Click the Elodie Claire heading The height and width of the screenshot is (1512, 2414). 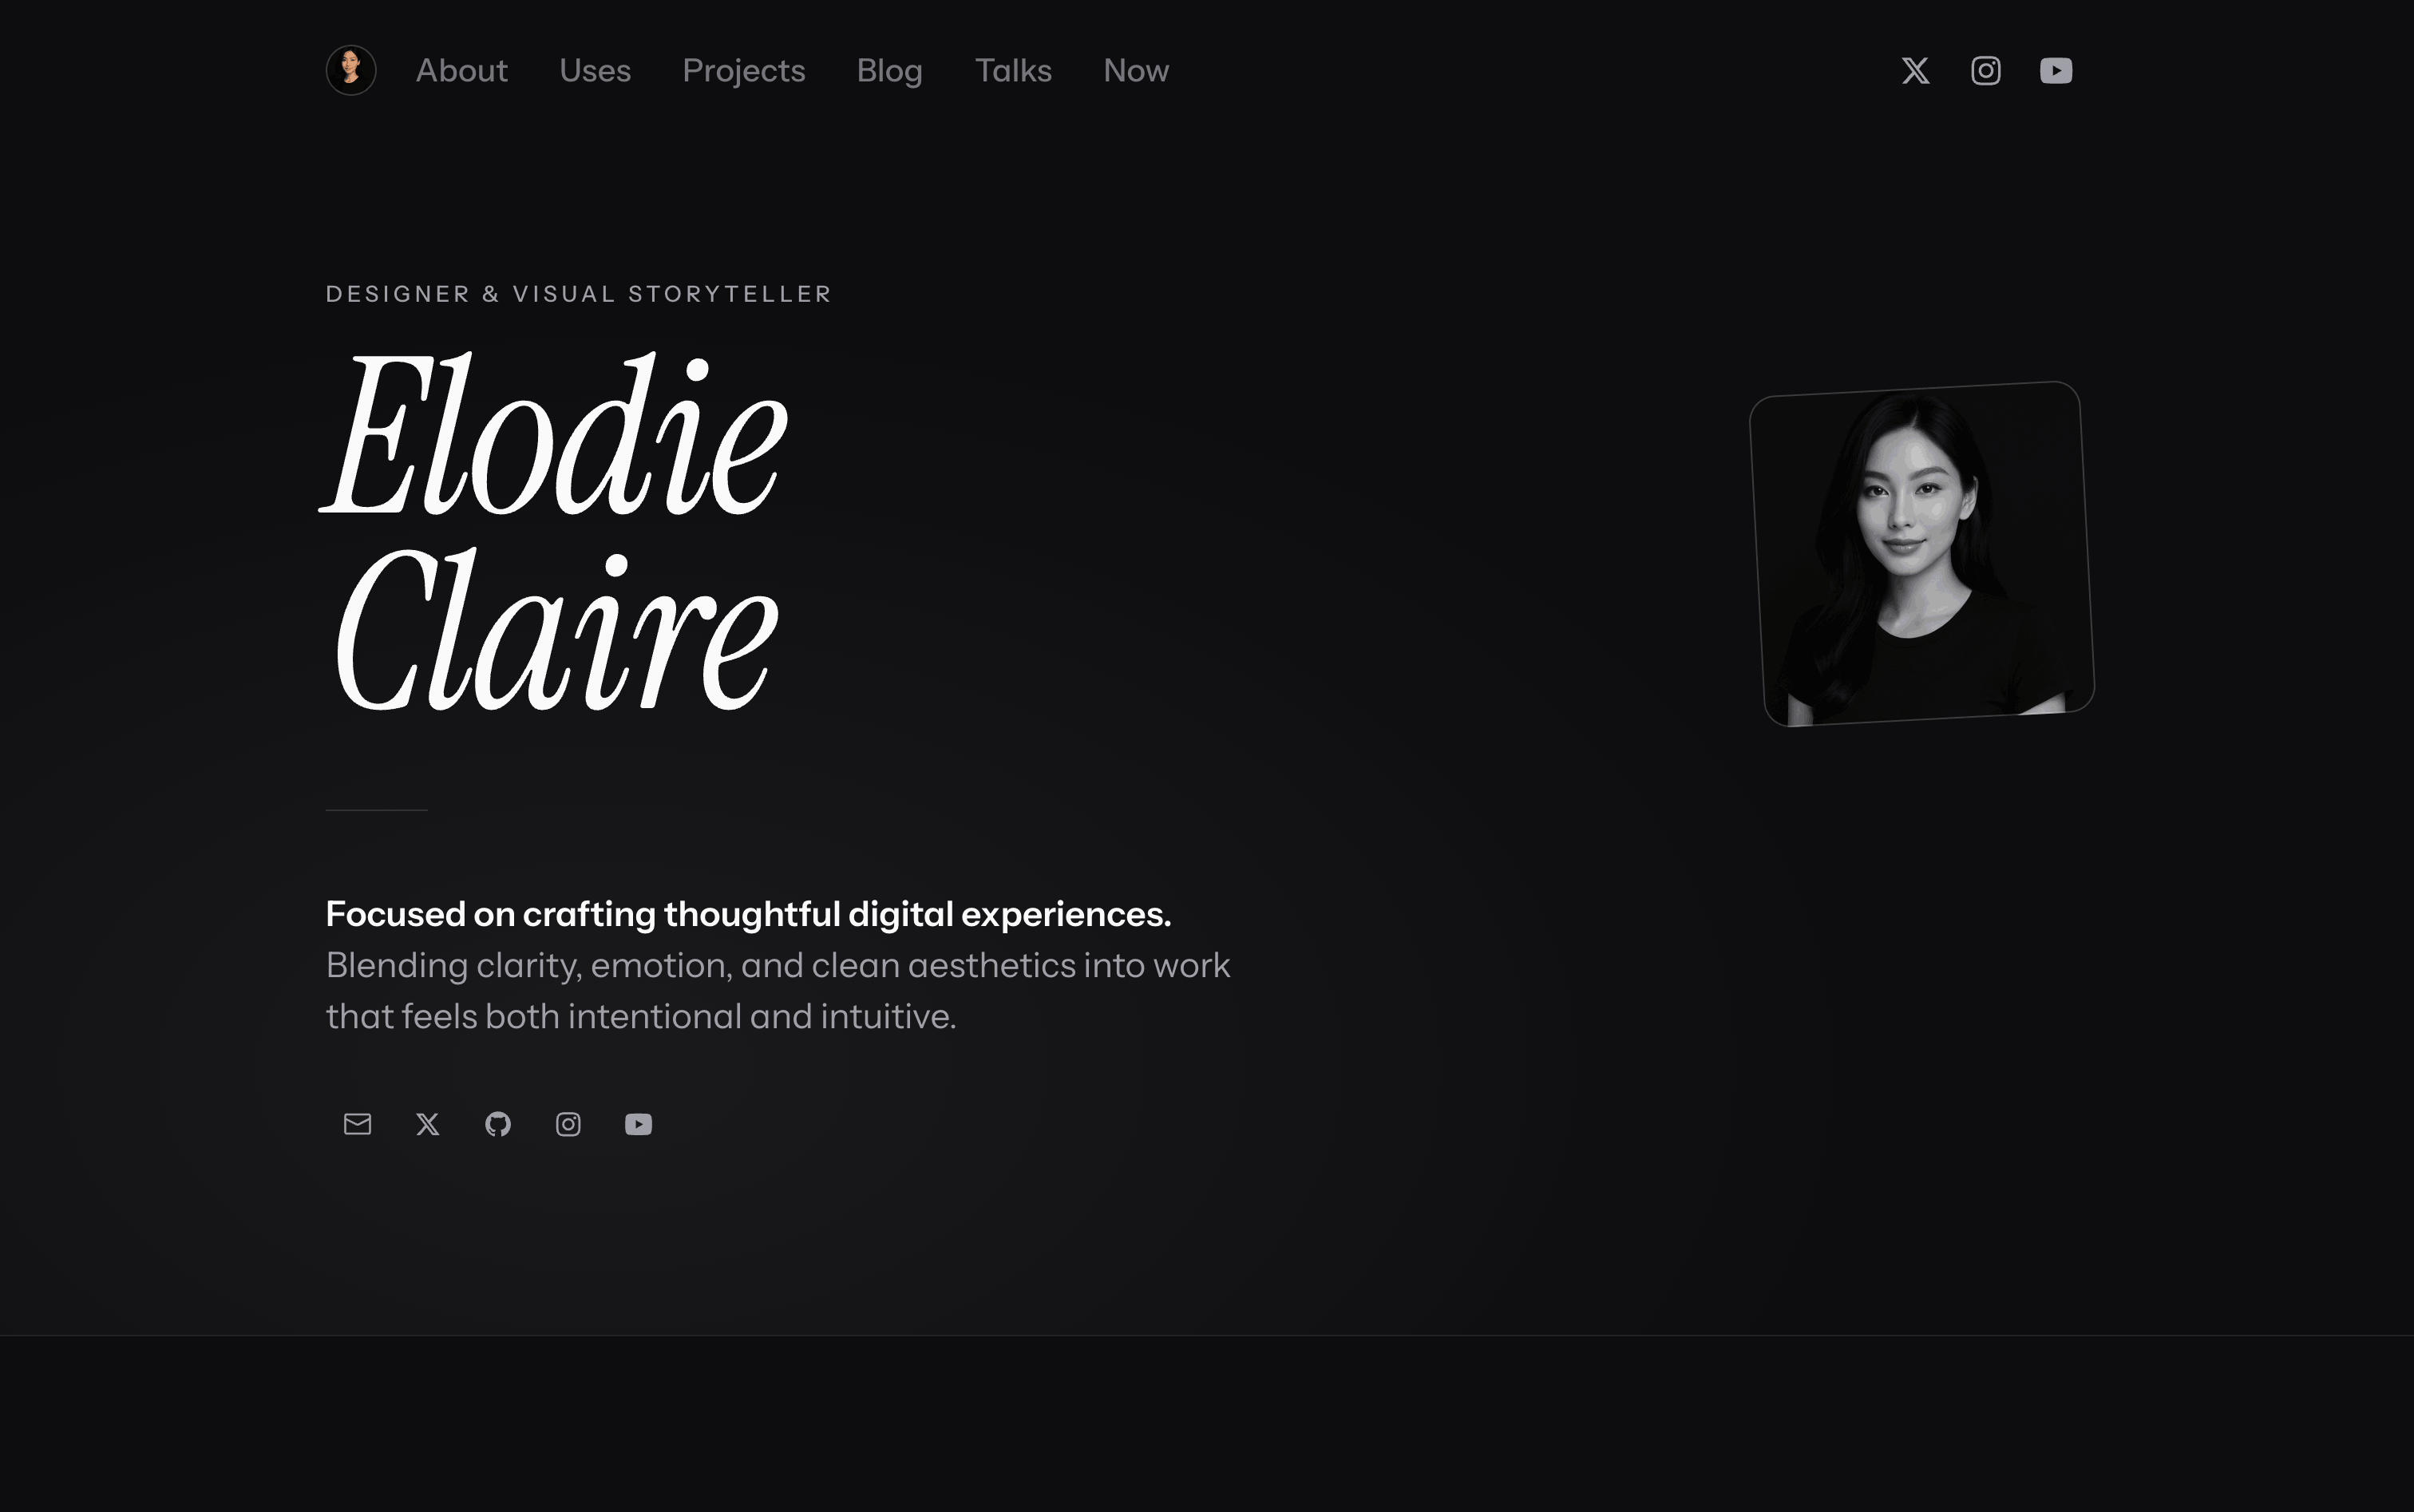coord(554,531)
